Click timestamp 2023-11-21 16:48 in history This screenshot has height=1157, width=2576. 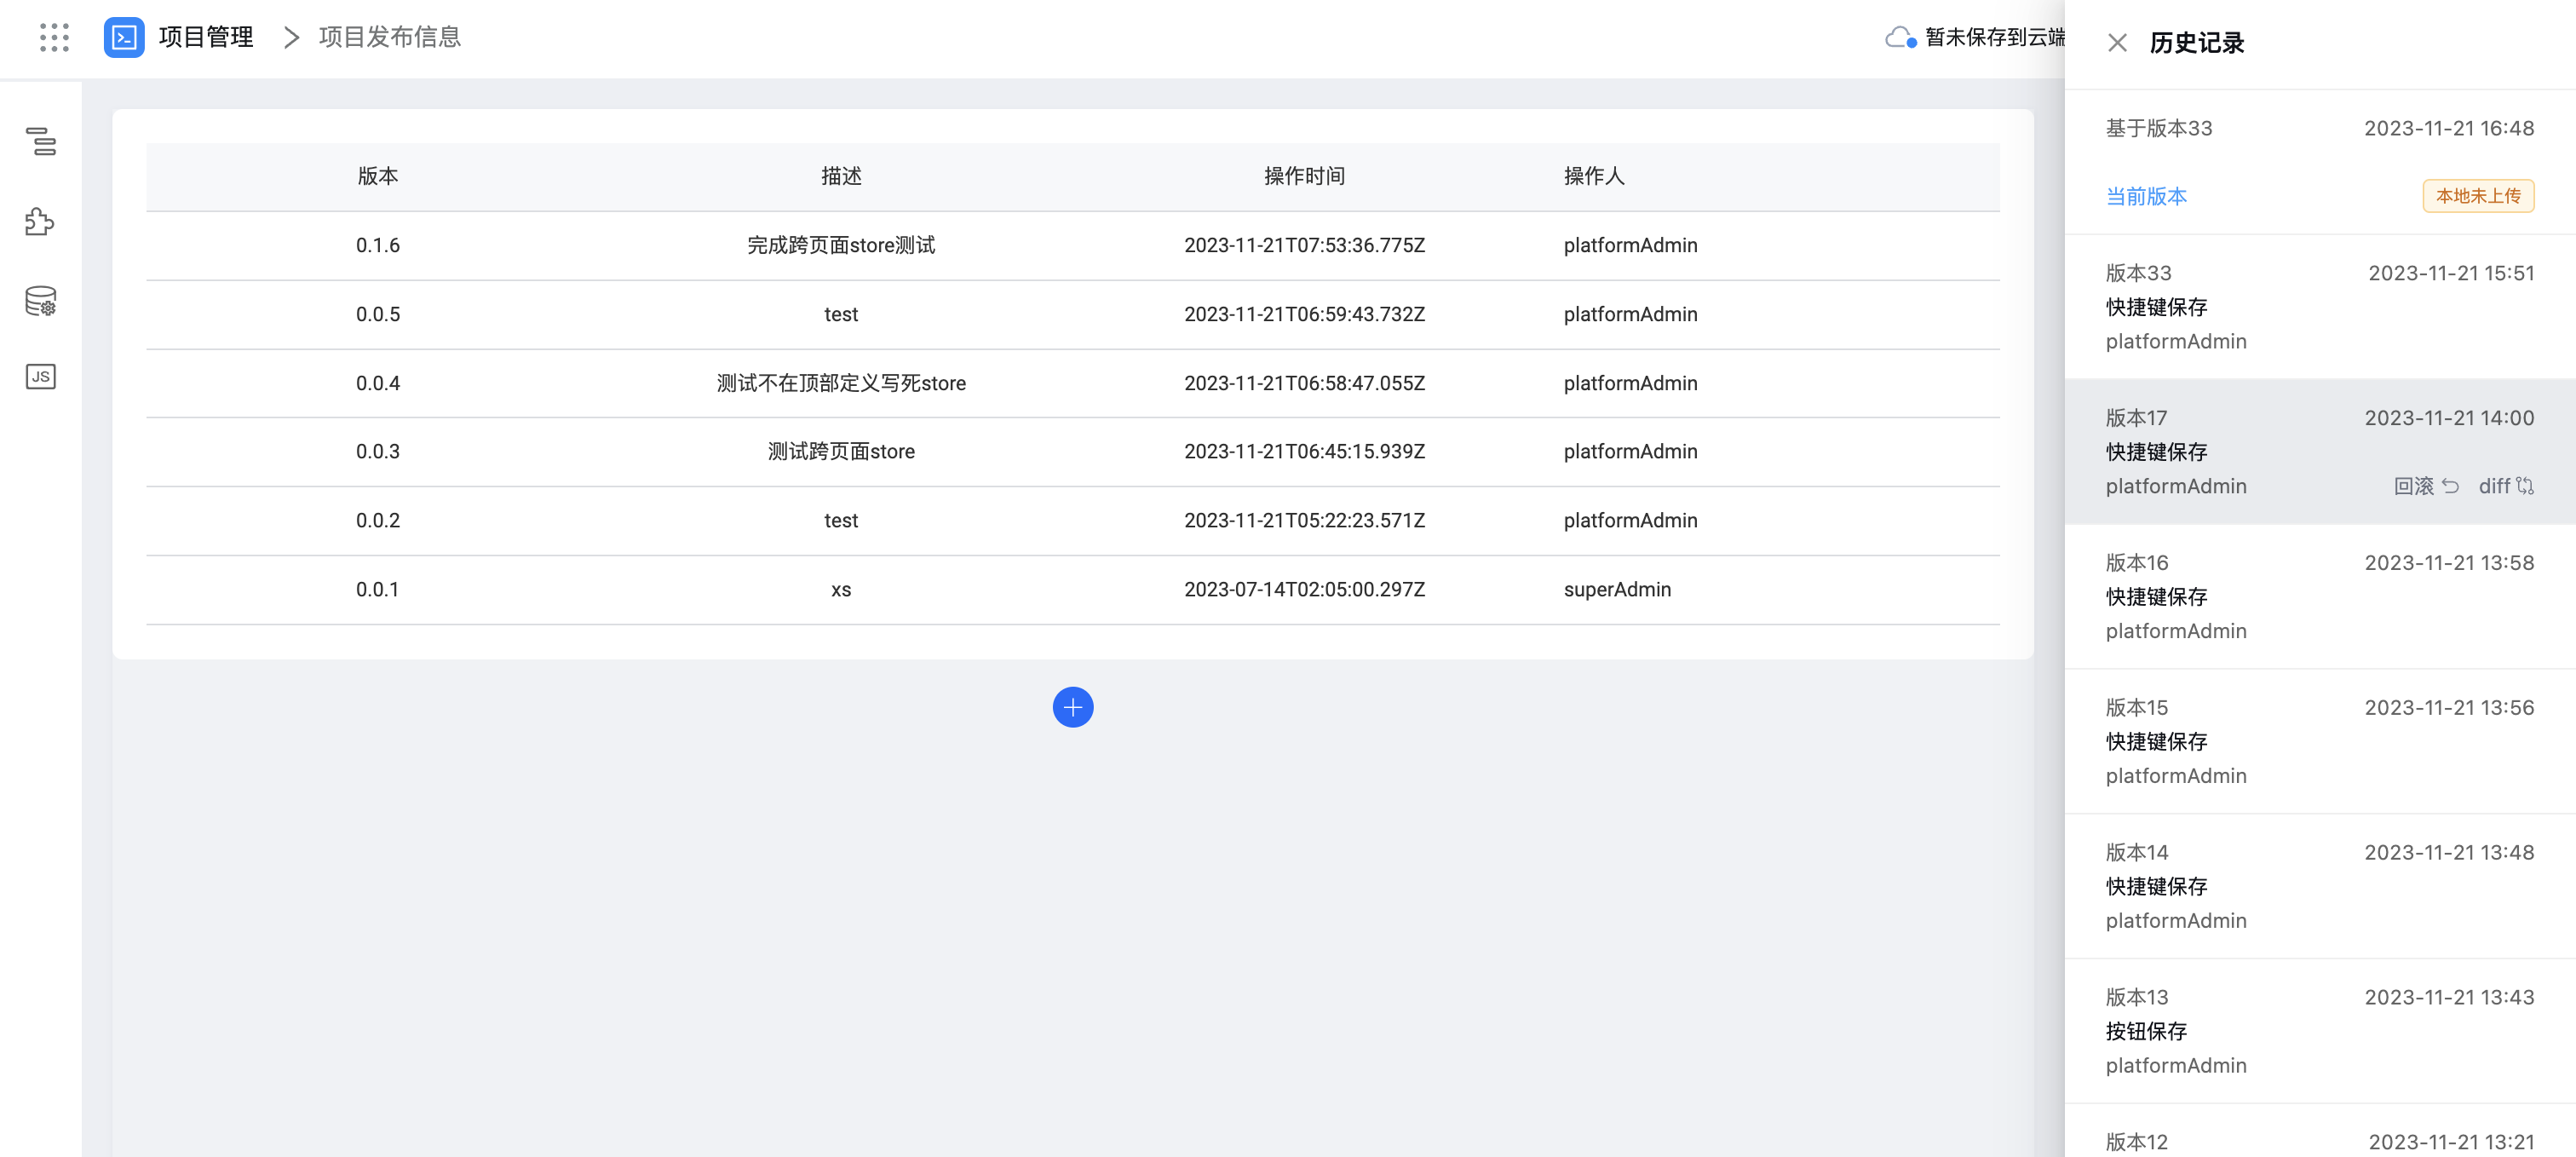coord(2449,128)
